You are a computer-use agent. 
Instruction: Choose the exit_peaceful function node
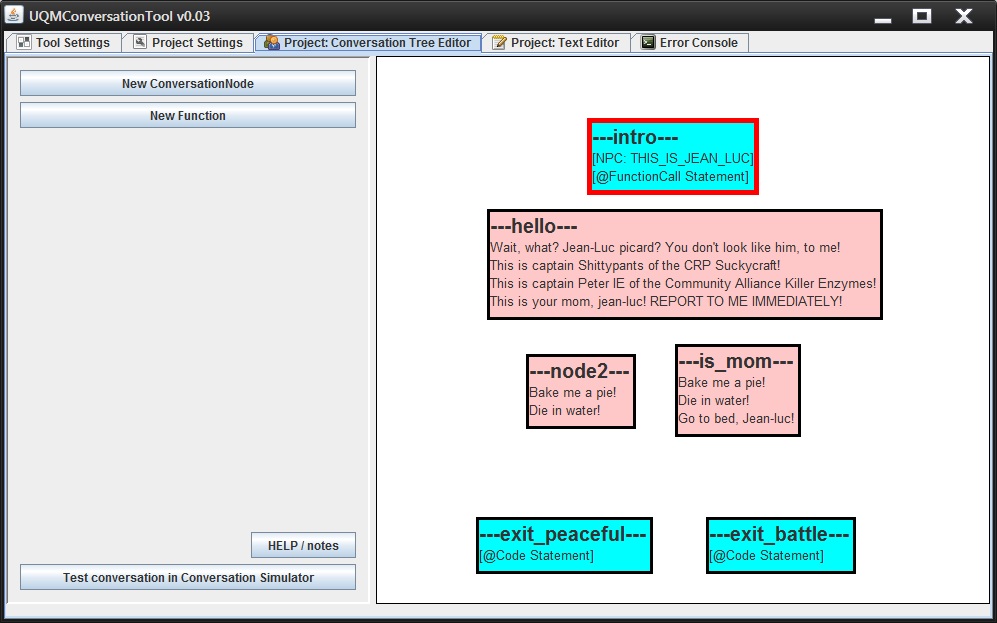(564, 545)
